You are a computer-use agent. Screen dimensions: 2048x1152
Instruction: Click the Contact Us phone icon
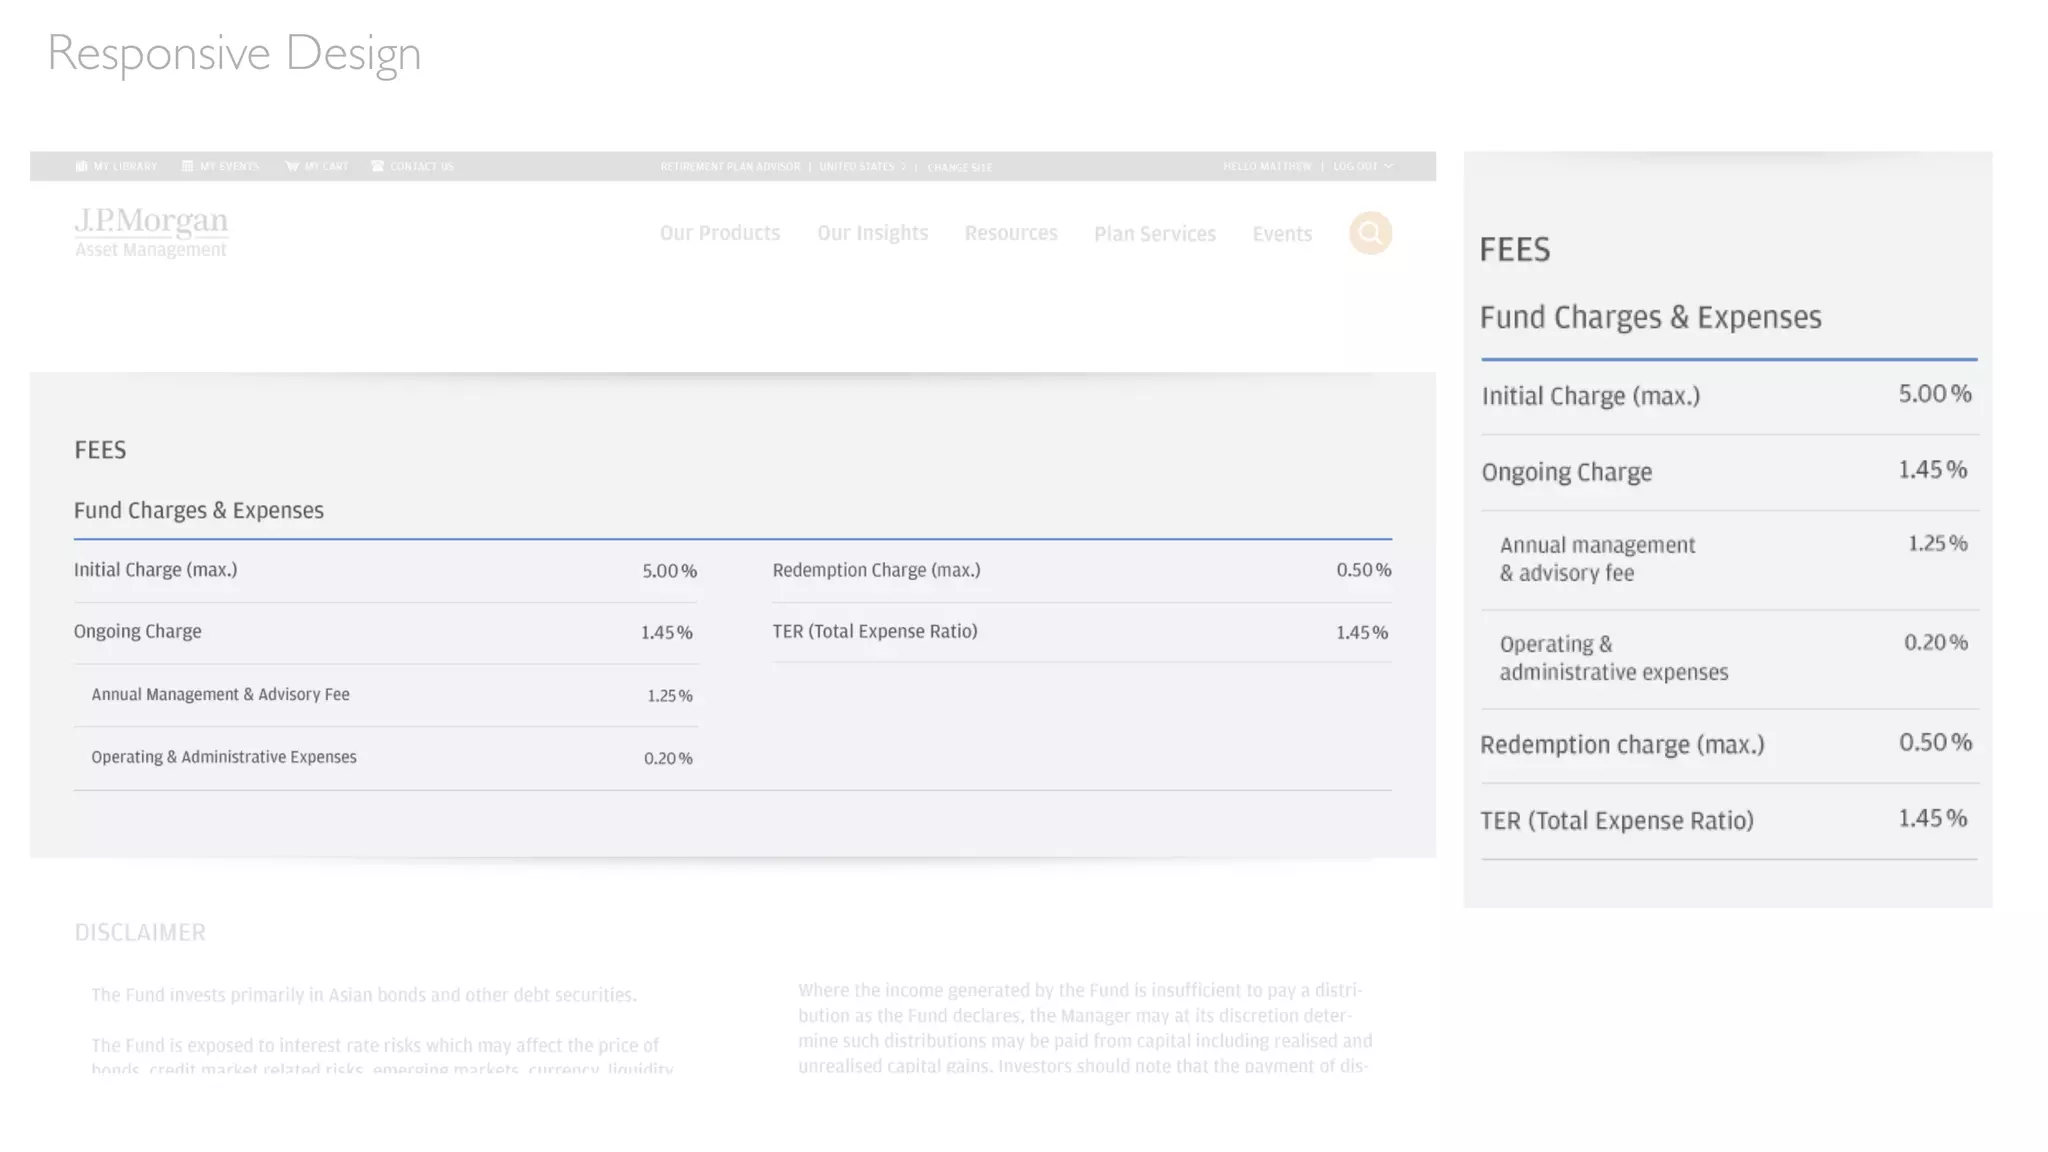[377, 166]
